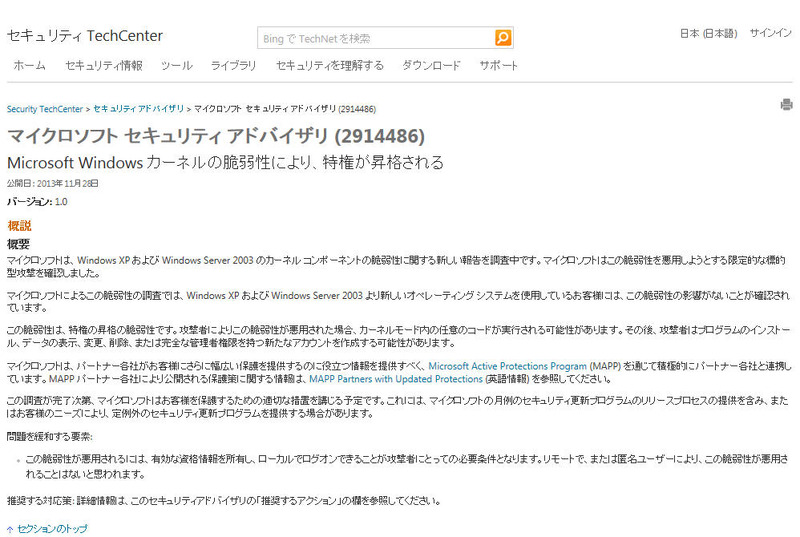Click the サポート navigation item
The image size is (800, 537).
pos(499,66)
